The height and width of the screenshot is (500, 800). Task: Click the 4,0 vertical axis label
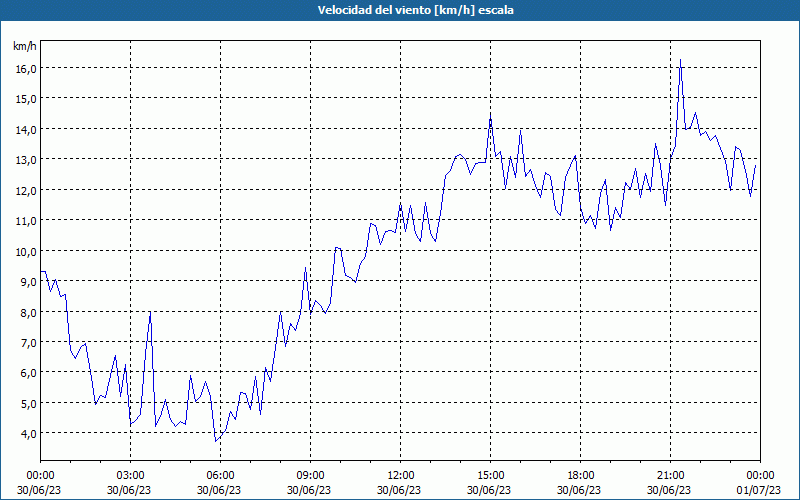coord(27,434)
